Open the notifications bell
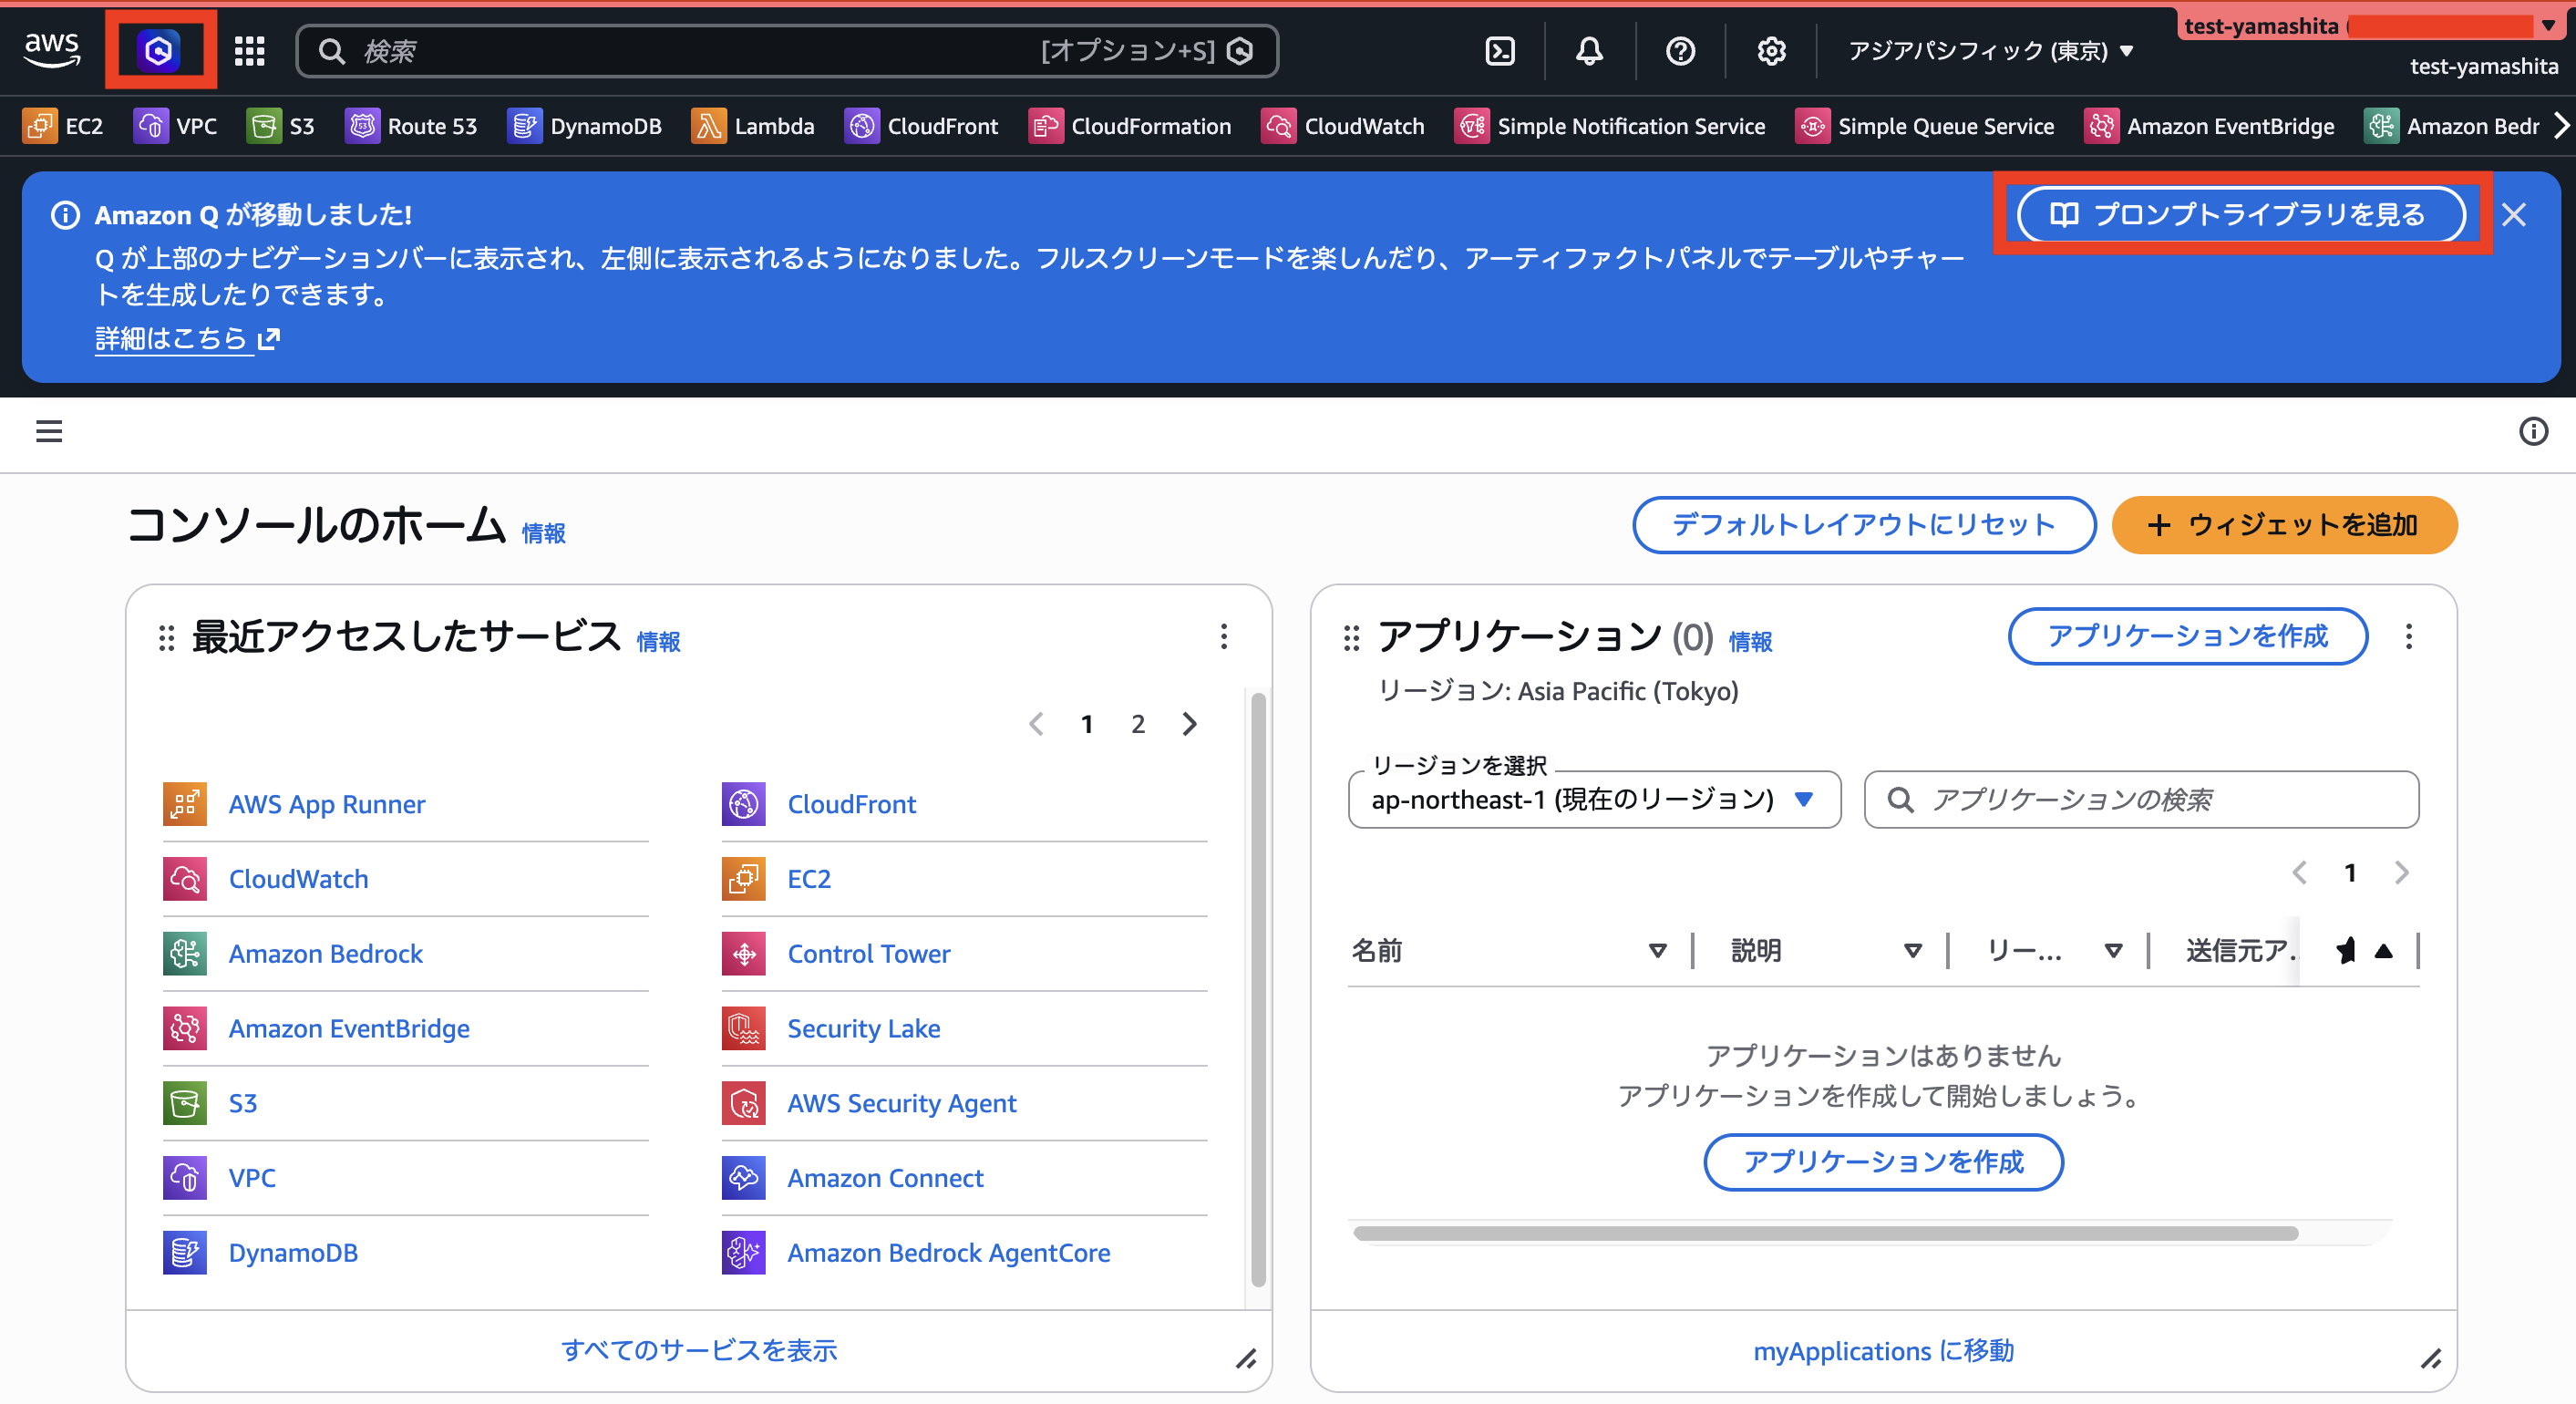 [1590, 51]
